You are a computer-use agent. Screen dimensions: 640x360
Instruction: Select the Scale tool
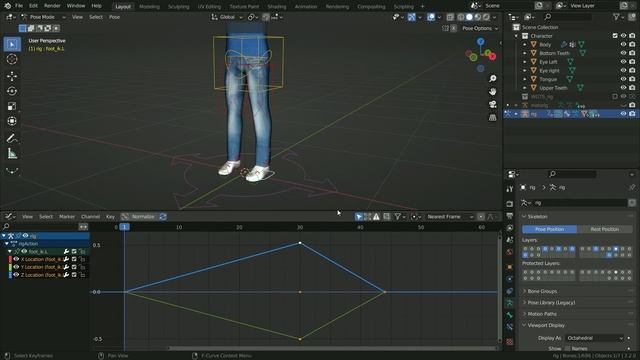pyautogui.click(x=12, y=106)
